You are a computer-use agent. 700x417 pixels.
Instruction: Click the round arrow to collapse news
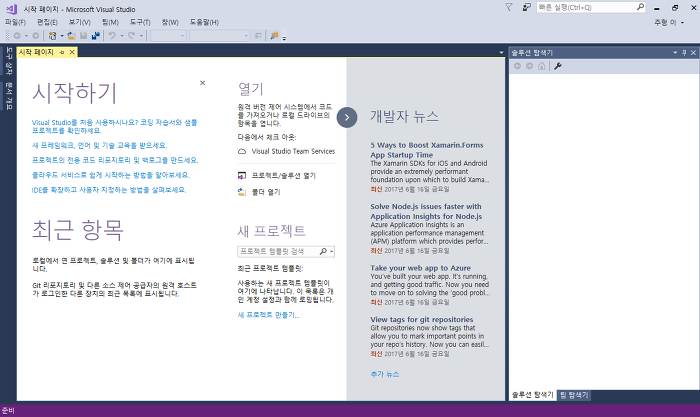pos(347,117)
